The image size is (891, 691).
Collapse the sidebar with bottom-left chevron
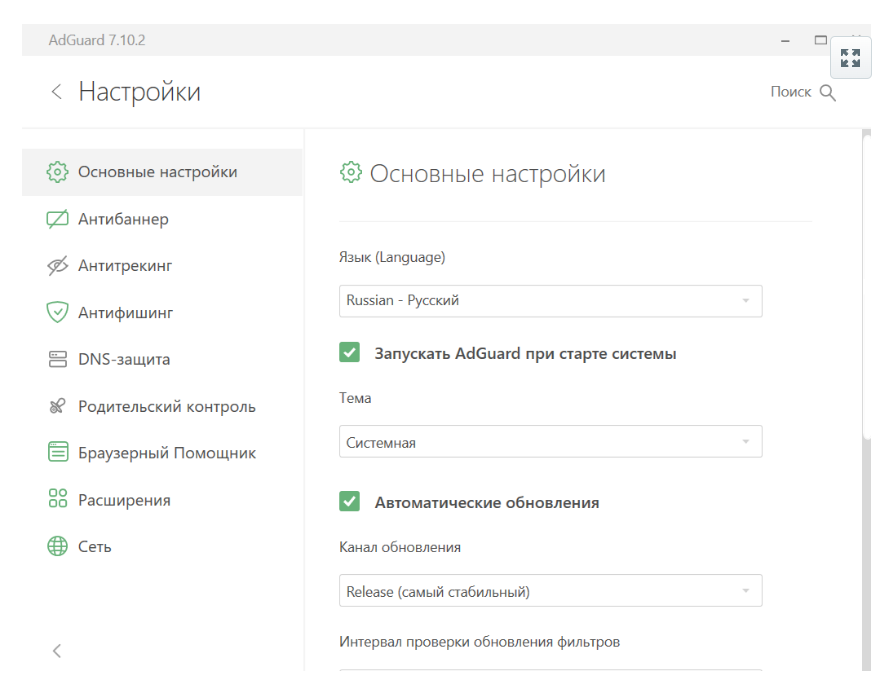click(x=57, y=651)
